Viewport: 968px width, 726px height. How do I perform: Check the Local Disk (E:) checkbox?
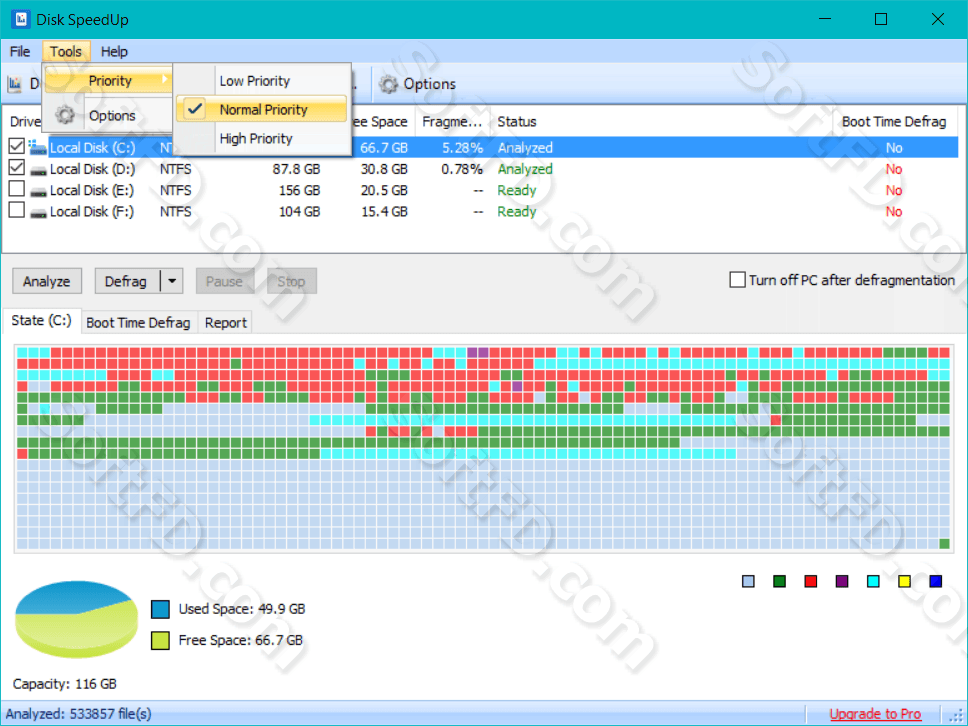tap(17, 189)
